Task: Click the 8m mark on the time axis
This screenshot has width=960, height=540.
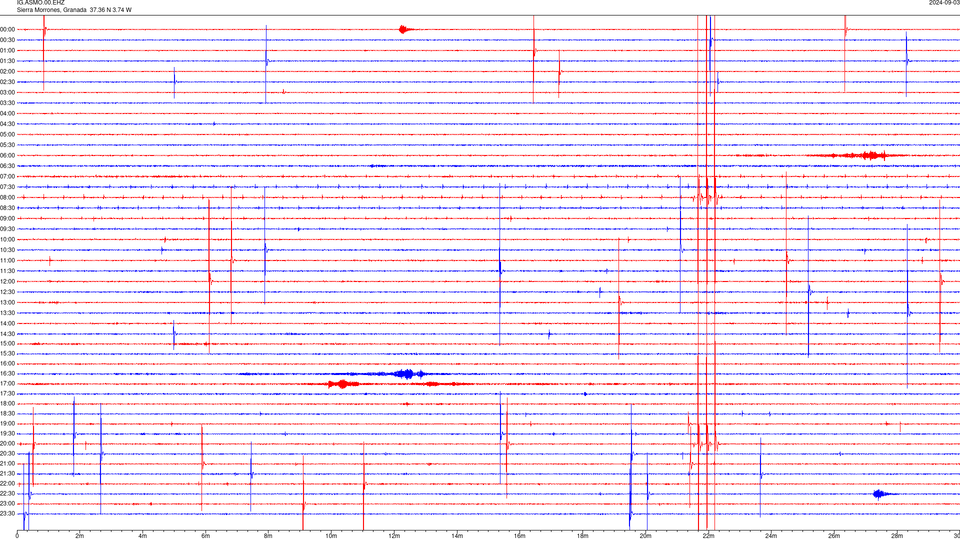Action: coord(268,536)
